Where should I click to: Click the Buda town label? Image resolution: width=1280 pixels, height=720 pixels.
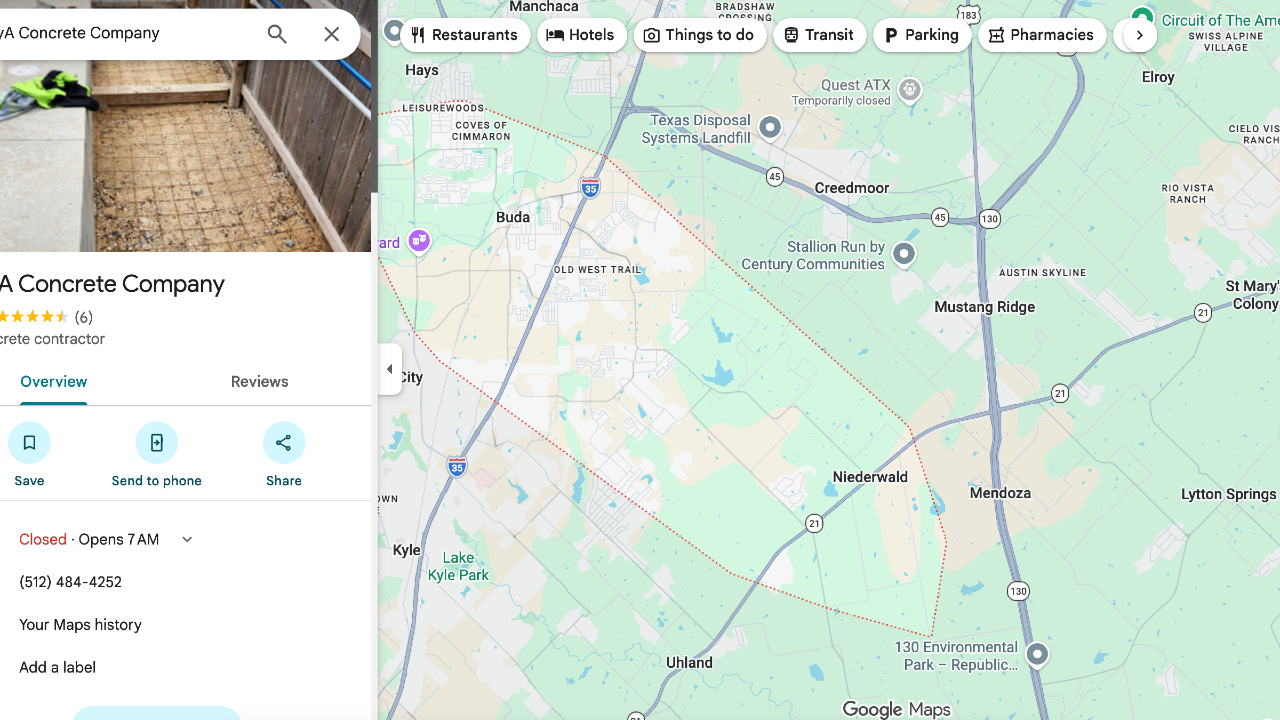[513, 217]
